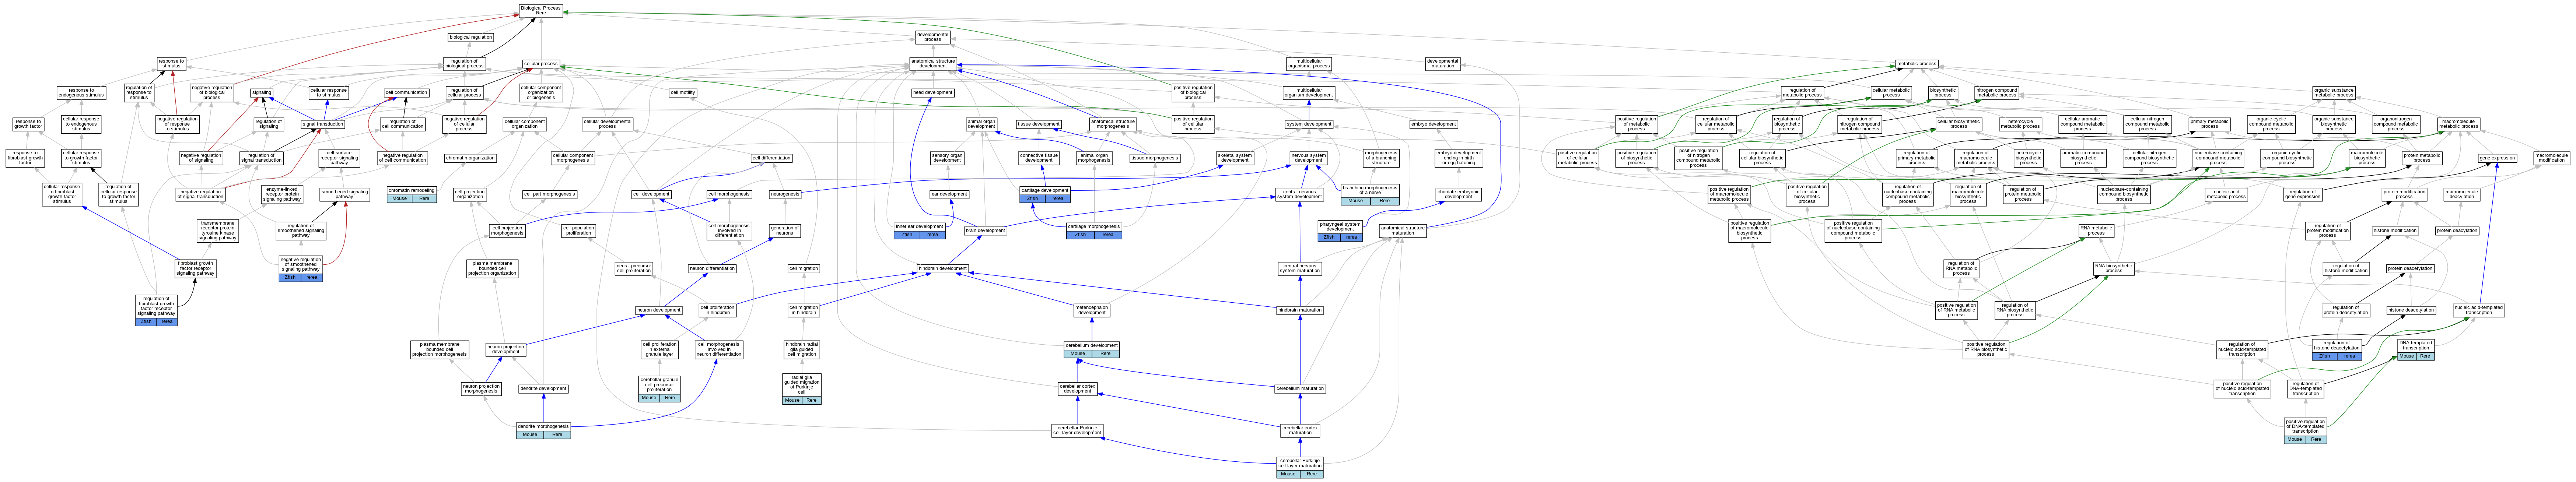The height and width of the screenshot is (482, 2576).
Task: Select the 'skeletal system development' node
Action: point(1235,158)
